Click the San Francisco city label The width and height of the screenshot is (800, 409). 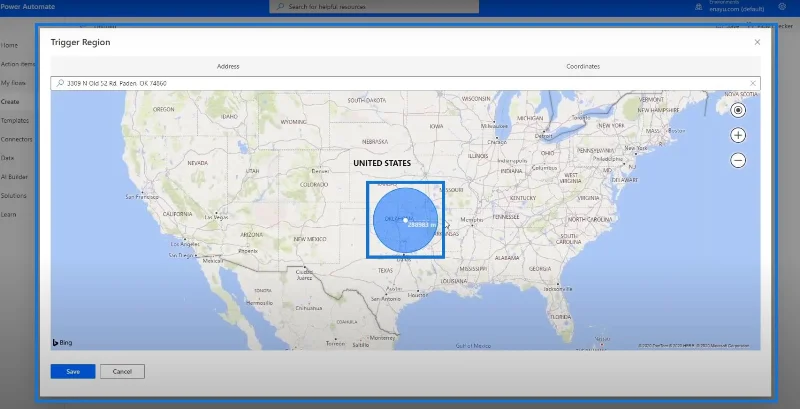[x=142, y=197]
